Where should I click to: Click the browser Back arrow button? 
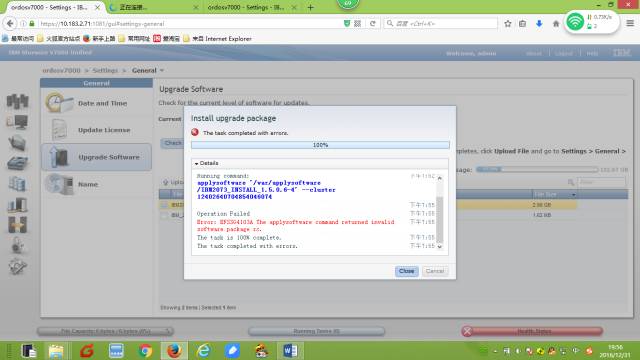pos(10,23)
